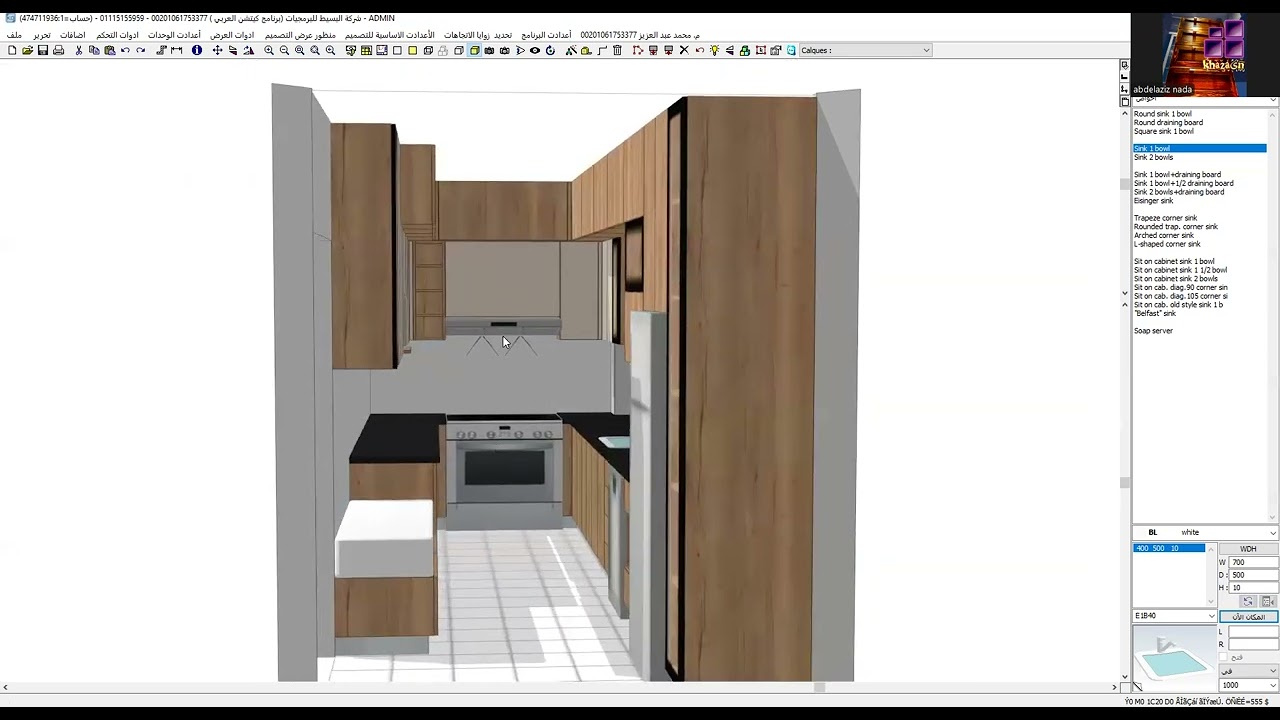Click the Paste clipboard icon
The height and width of the screenshot is (720, 1280).
pyautogui.click(x=110, y=50)
